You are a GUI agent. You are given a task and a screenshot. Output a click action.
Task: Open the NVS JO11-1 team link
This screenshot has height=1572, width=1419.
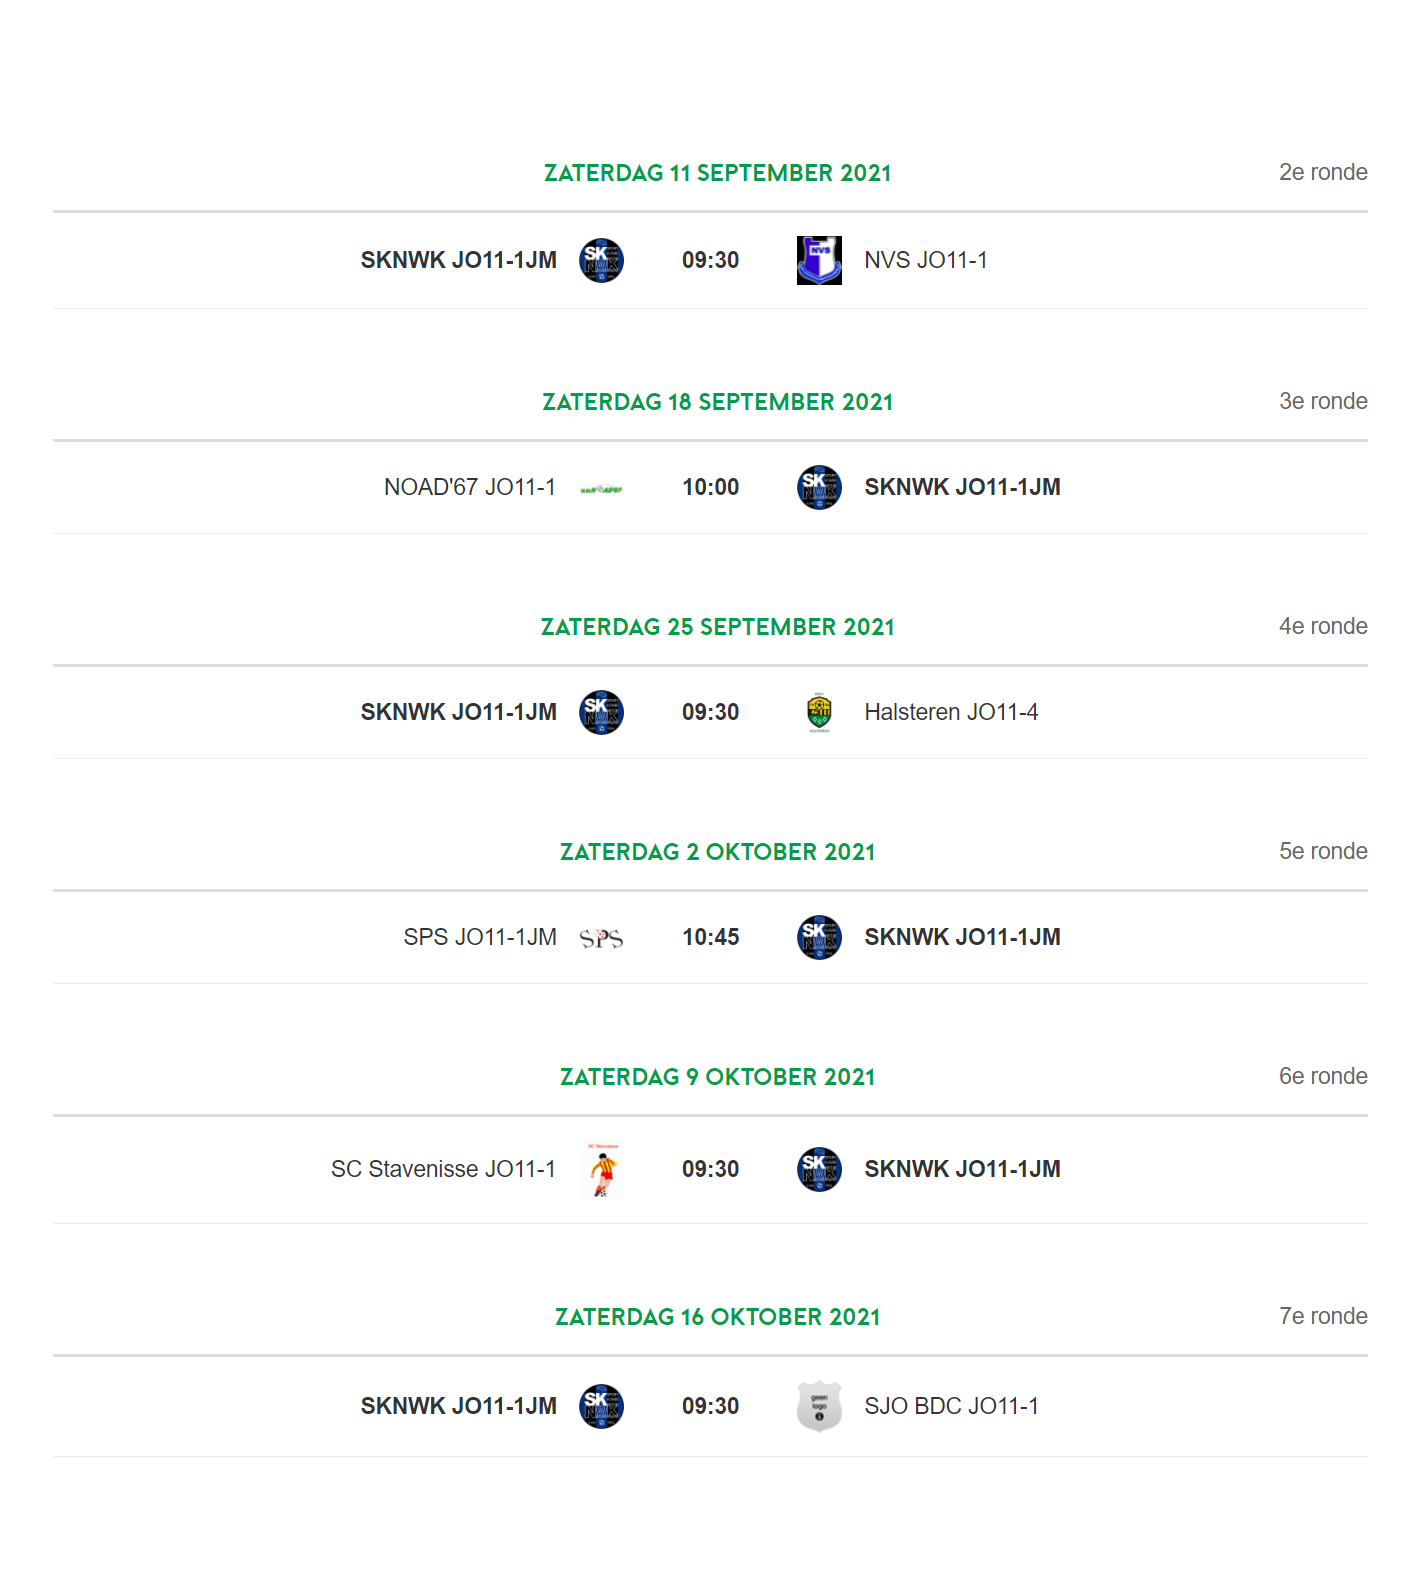pos(925,260)
